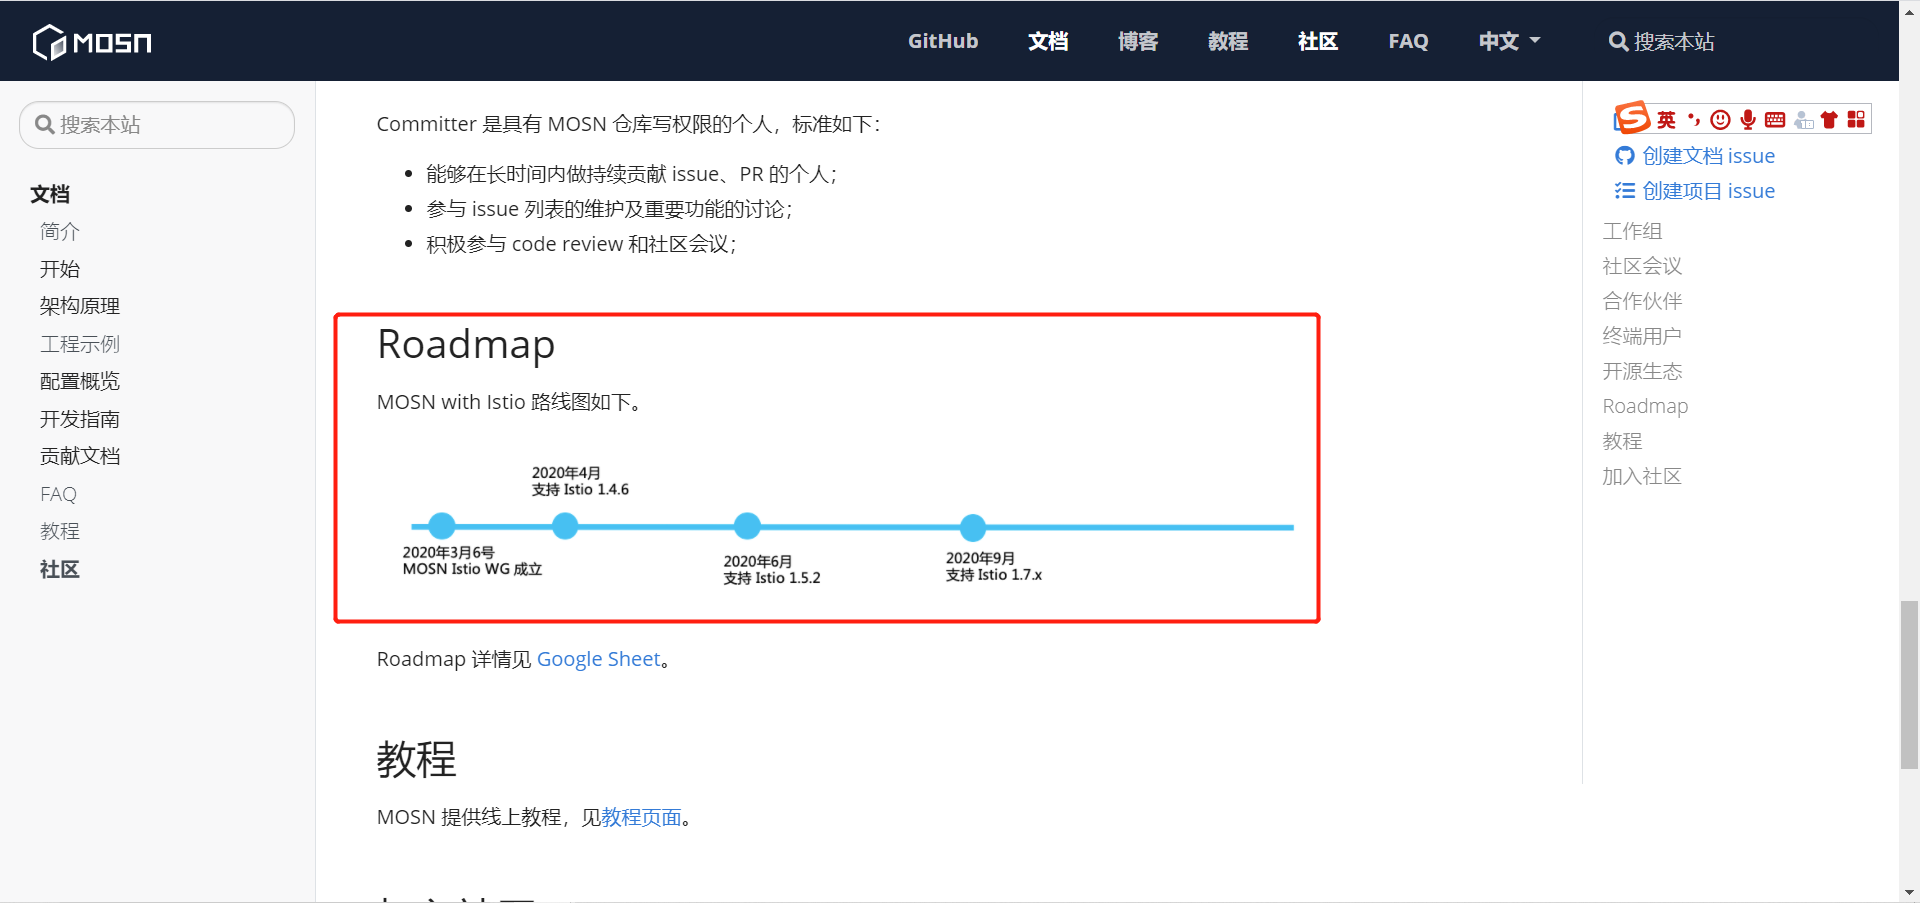Jump to 加入社区 in the page contents
This screenshot has width=1920, height=903.
(x=1642, y=476)
